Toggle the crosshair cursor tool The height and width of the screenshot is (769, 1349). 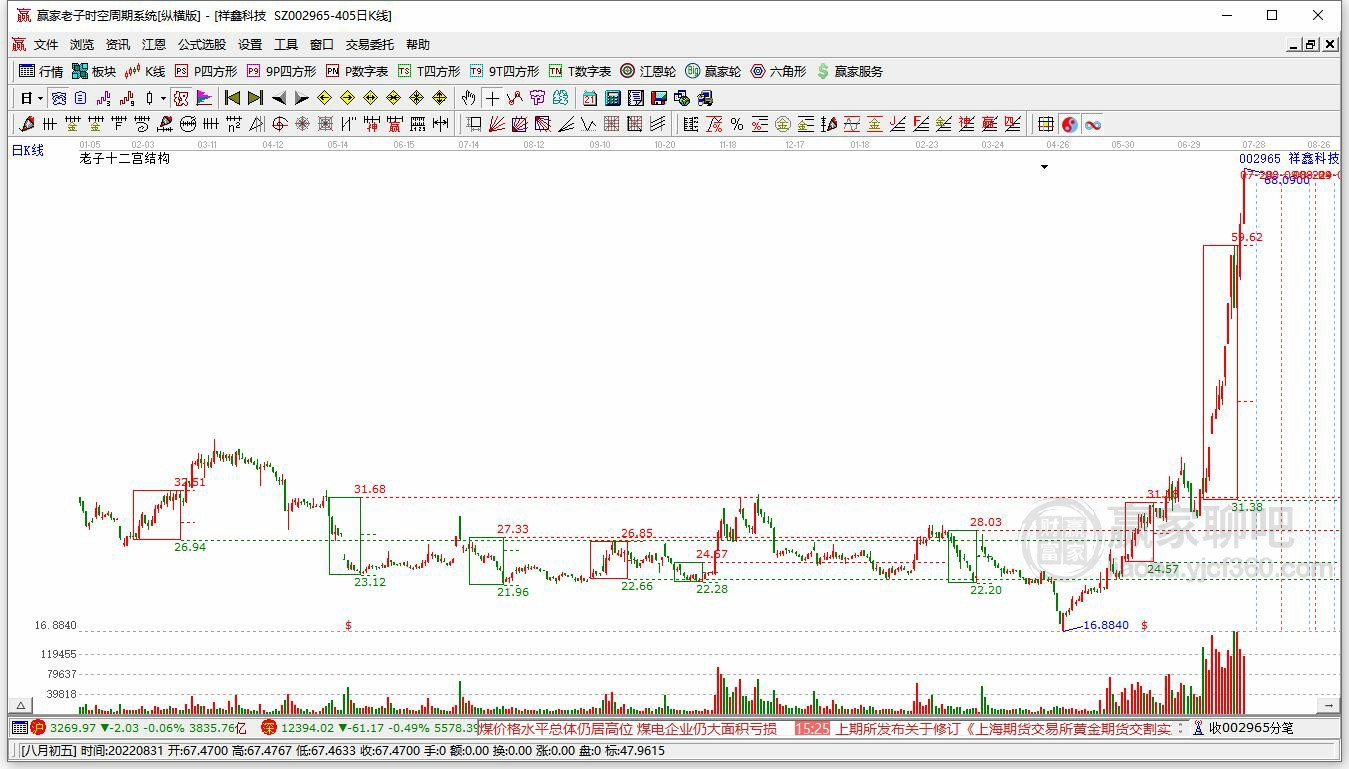click(x=491, y=98)
